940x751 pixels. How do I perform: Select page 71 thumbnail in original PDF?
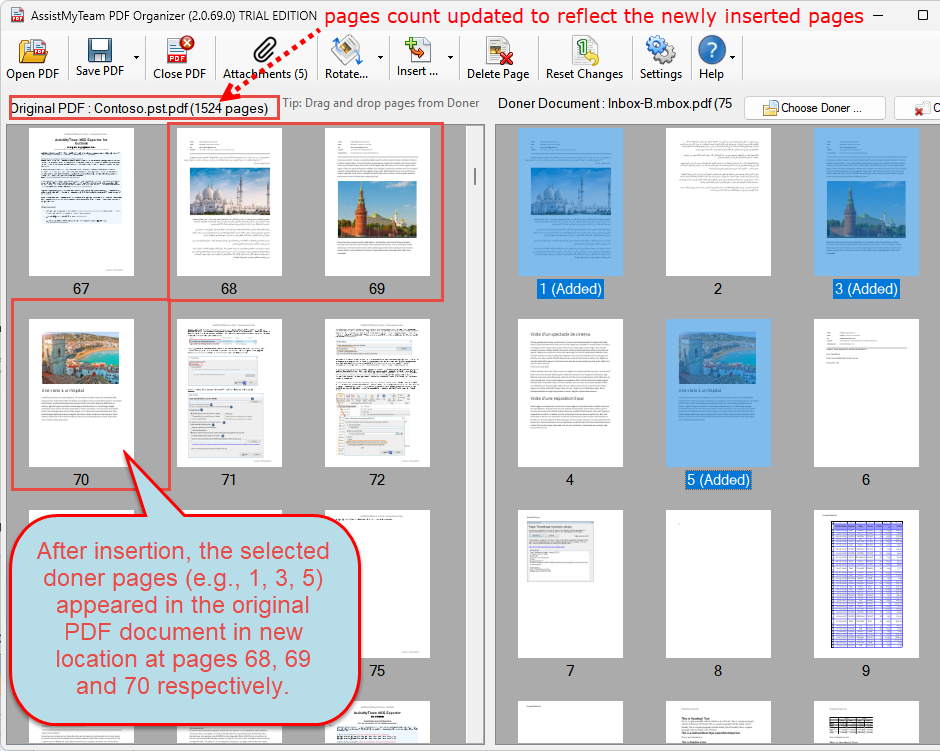coord(229,393)
